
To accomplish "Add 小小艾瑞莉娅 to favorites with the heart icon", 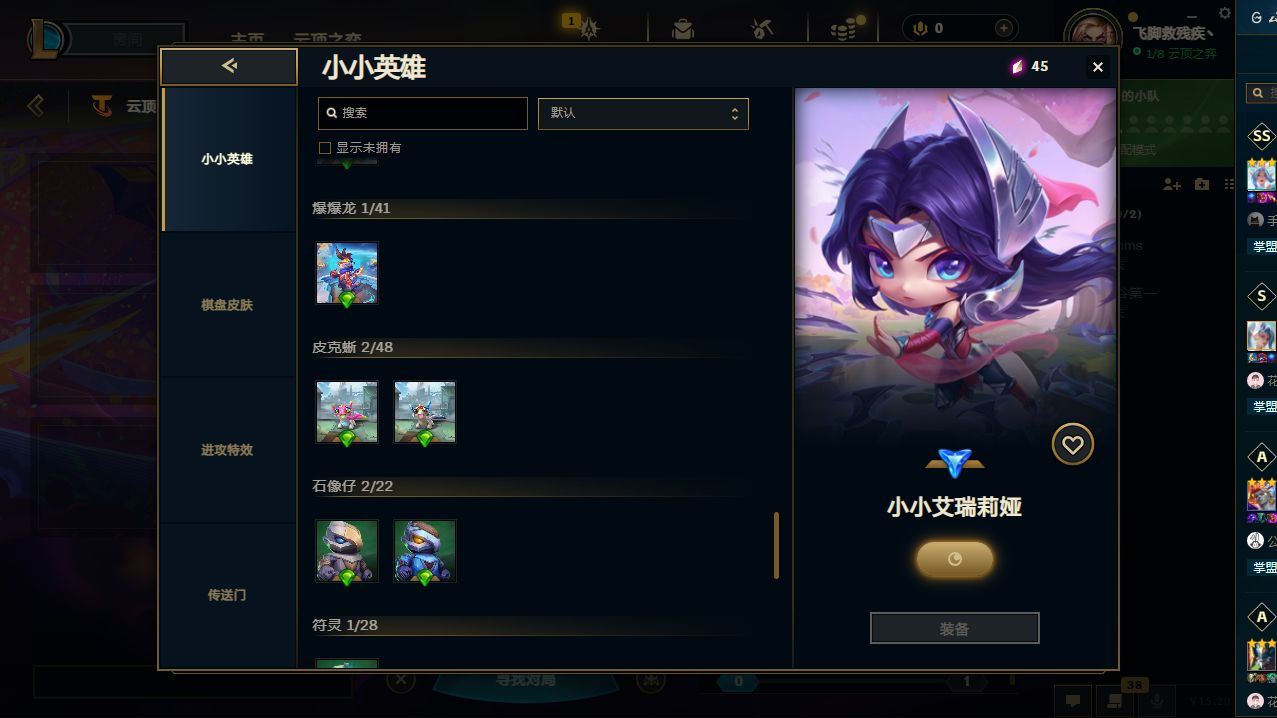I will click(x=1072, y=445).
